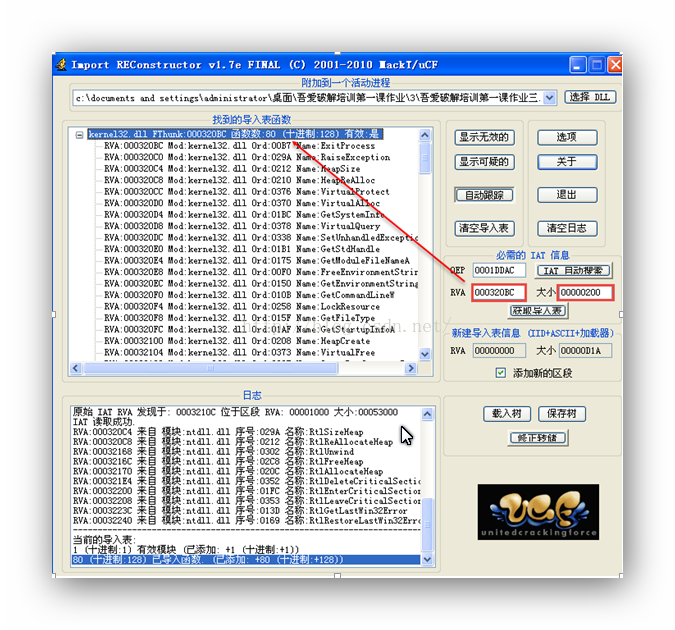Select the VirtualQuery import row
This screenshot has width=675, height=630.
242,226
